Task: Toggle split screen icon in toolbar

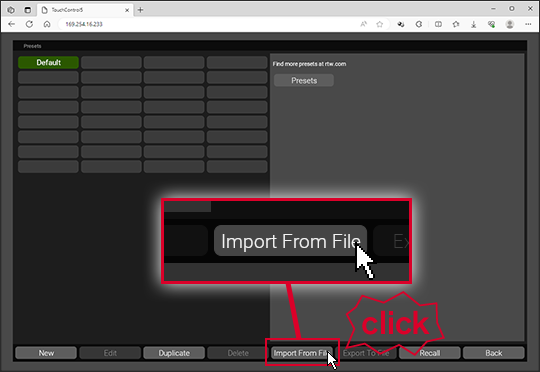Action: [x=438, y=24]
